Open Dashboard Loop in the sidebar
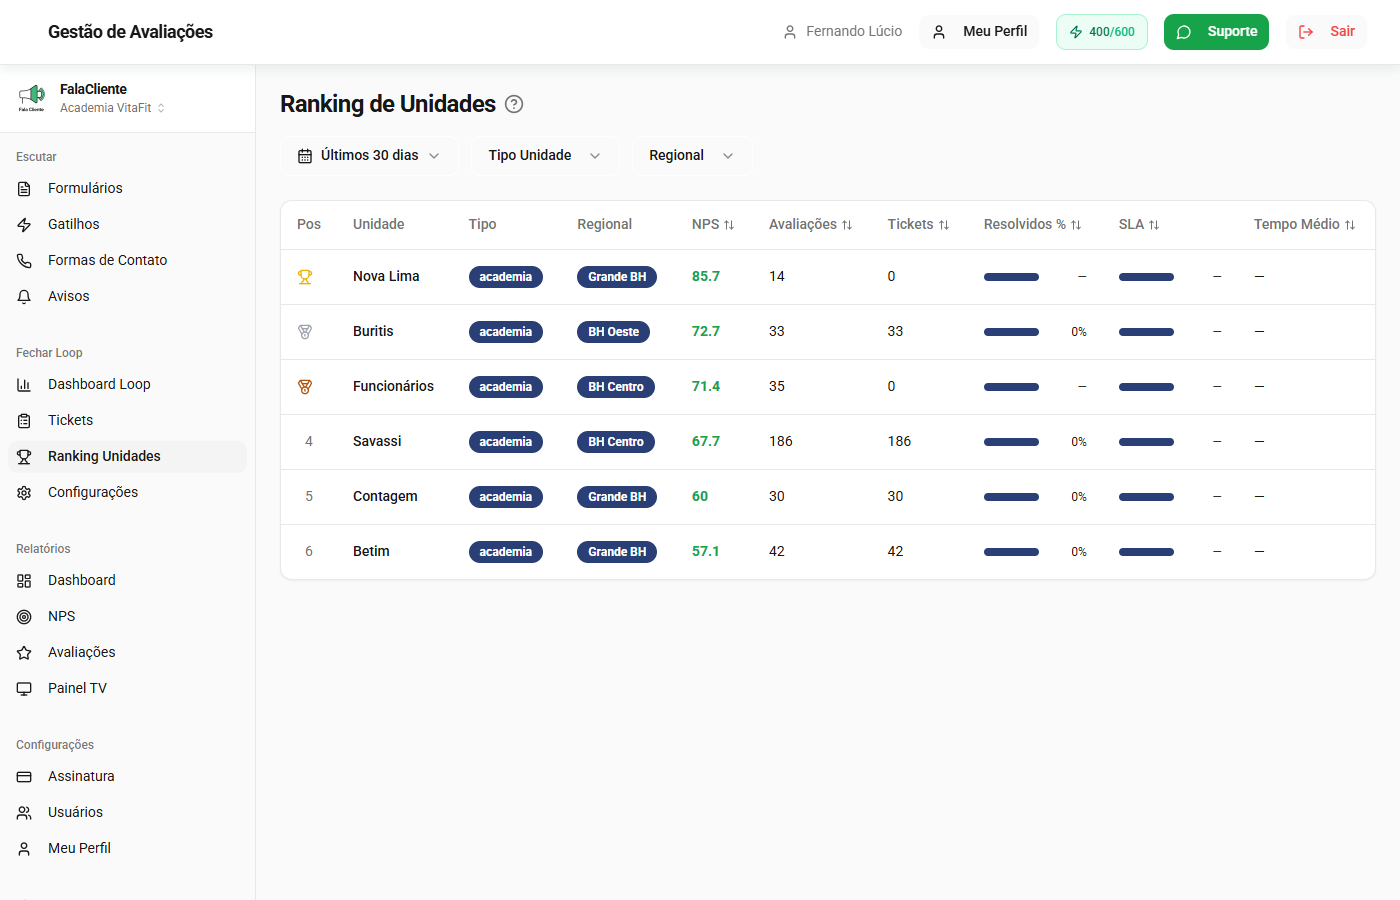The width and height of the screenshot is (1400, 900). (99, 384)
